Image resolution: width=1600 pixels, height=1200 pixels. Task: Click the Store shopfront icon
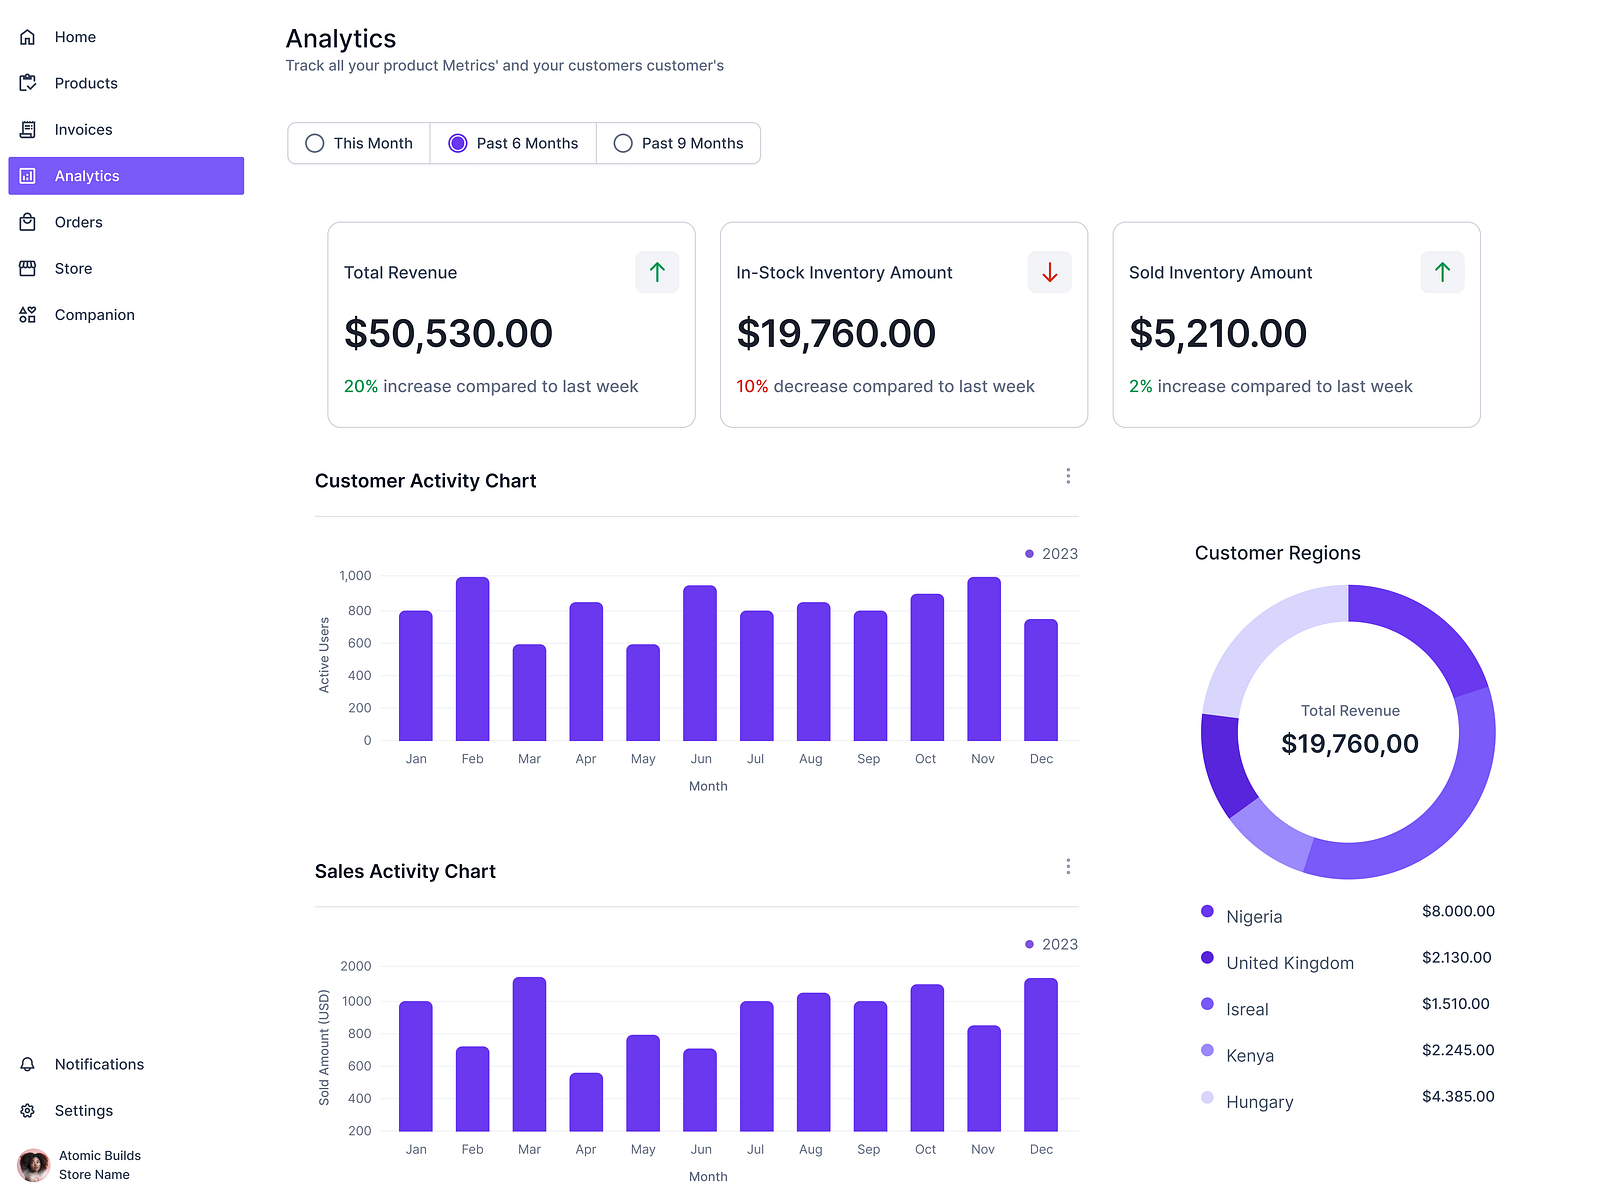(x=28, y=268)
